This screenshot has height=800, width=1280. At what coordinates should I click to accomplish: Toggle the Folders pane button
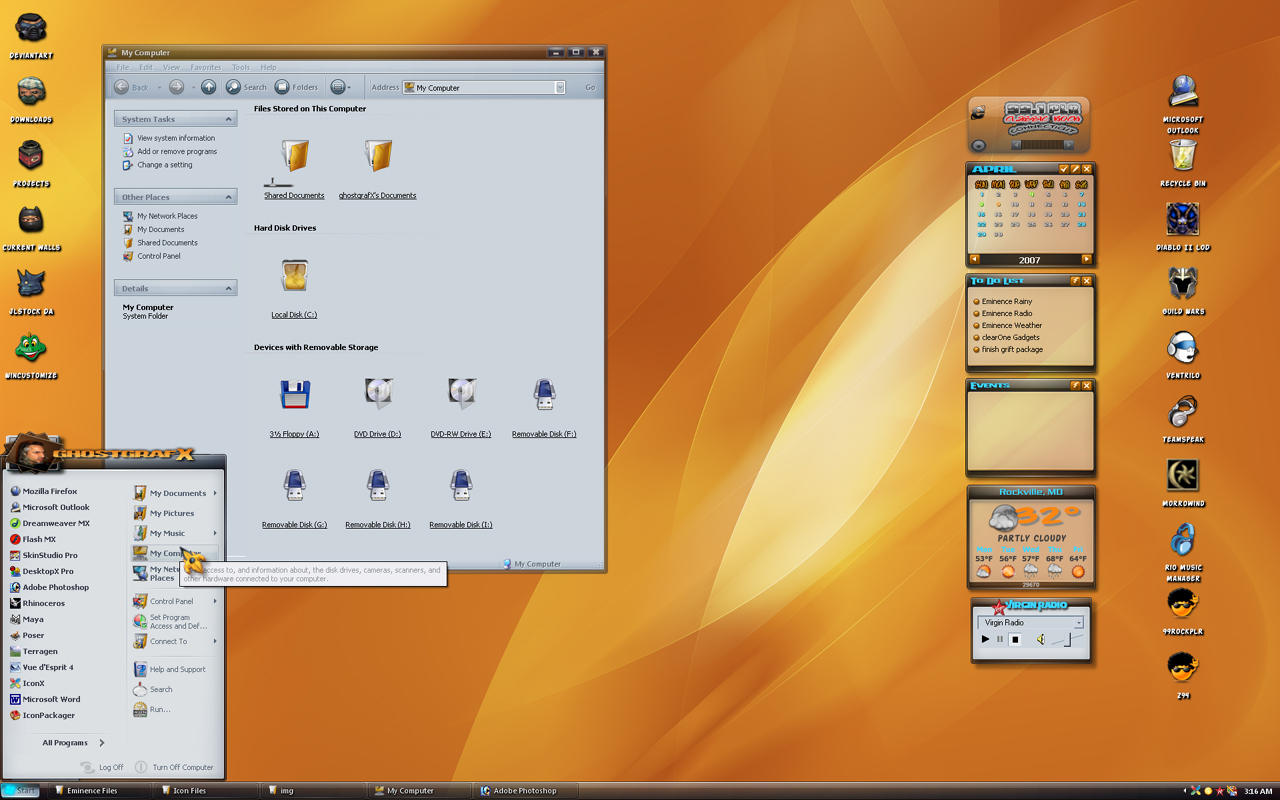pyautogui.click(x=296, y=87)
